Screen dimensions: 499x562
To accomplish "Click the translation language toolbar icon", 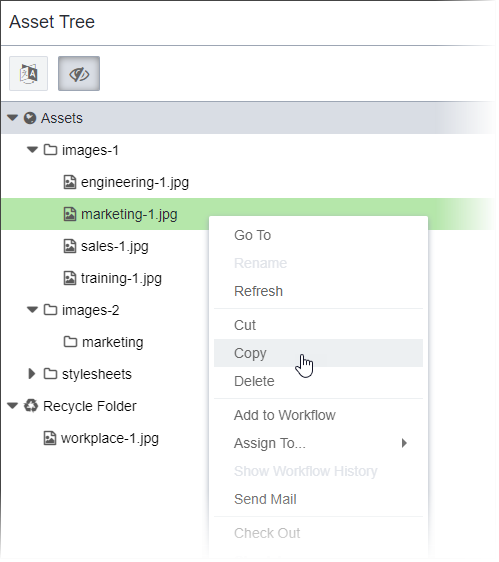I will (28, 74).
